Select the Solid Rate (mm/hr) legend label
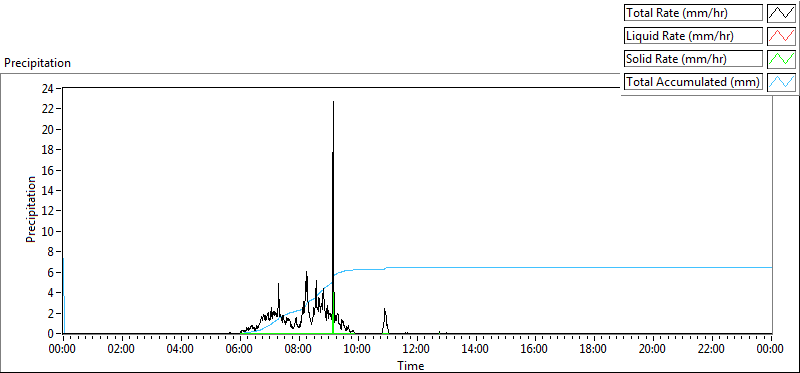800x373 pixels. click(693, 59)
